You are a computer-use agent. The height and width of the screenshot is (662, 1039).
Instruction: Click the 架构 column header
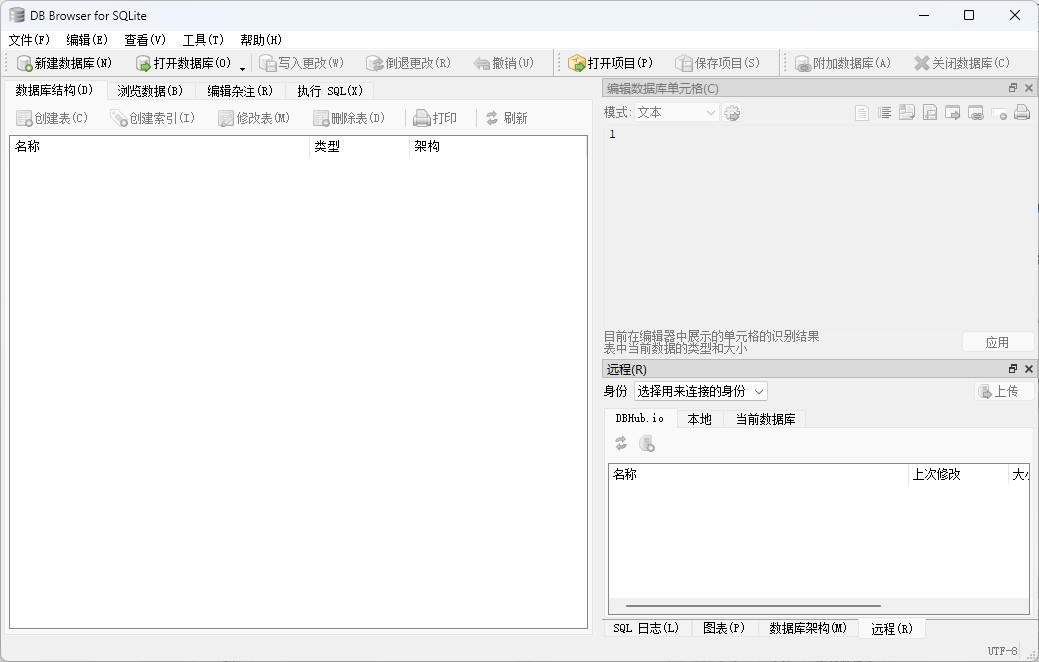pyautogui.click(x=498, y=146)
